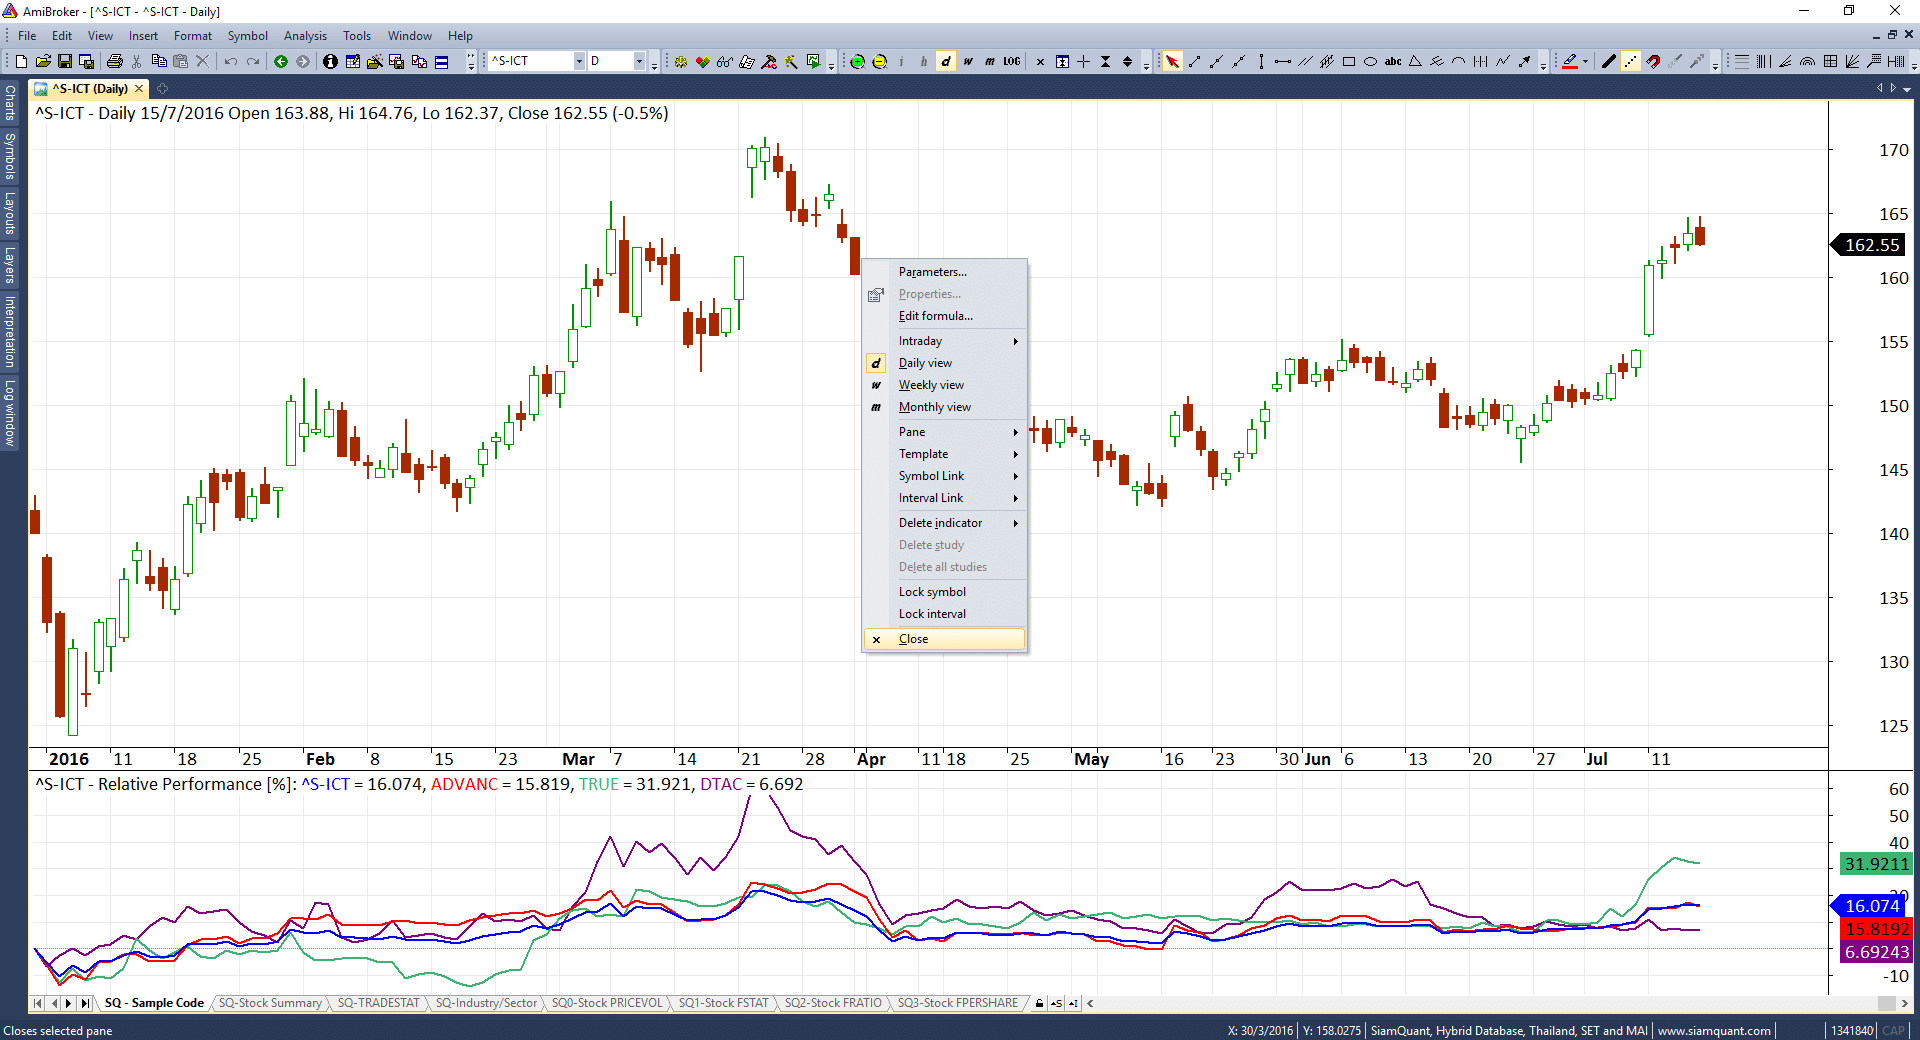Open the line color picker dropdown arrow
This screenshot has height=1040, width=1920.
[1586, 62]
